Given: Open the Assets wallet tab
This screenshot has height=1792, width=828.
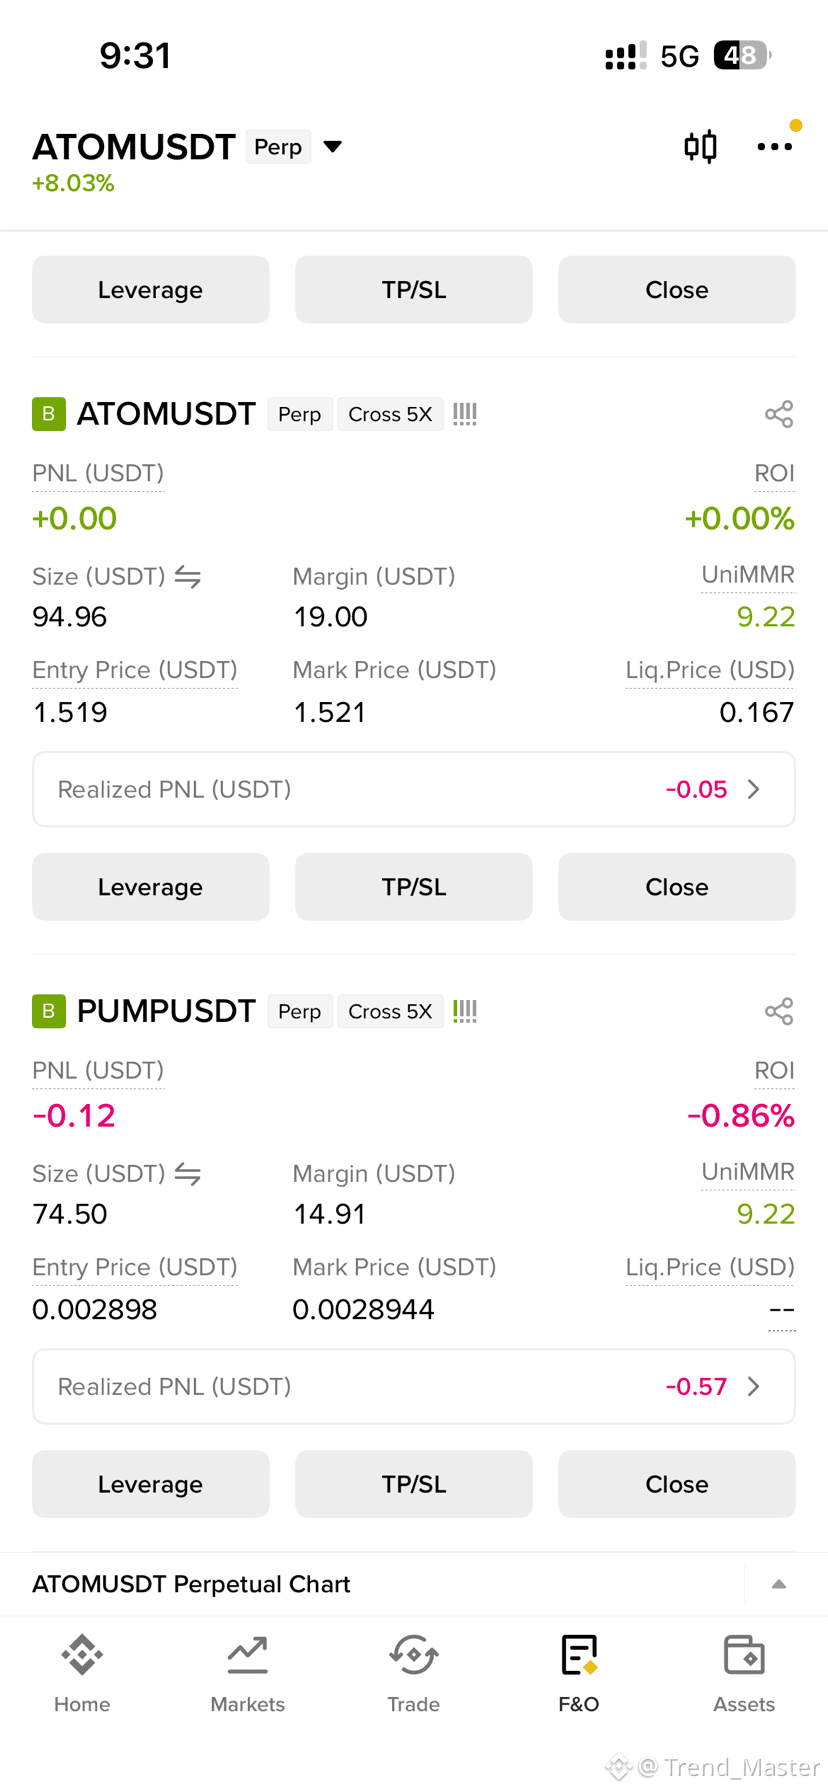Looking at the screenshot, I should [744, 1674].
